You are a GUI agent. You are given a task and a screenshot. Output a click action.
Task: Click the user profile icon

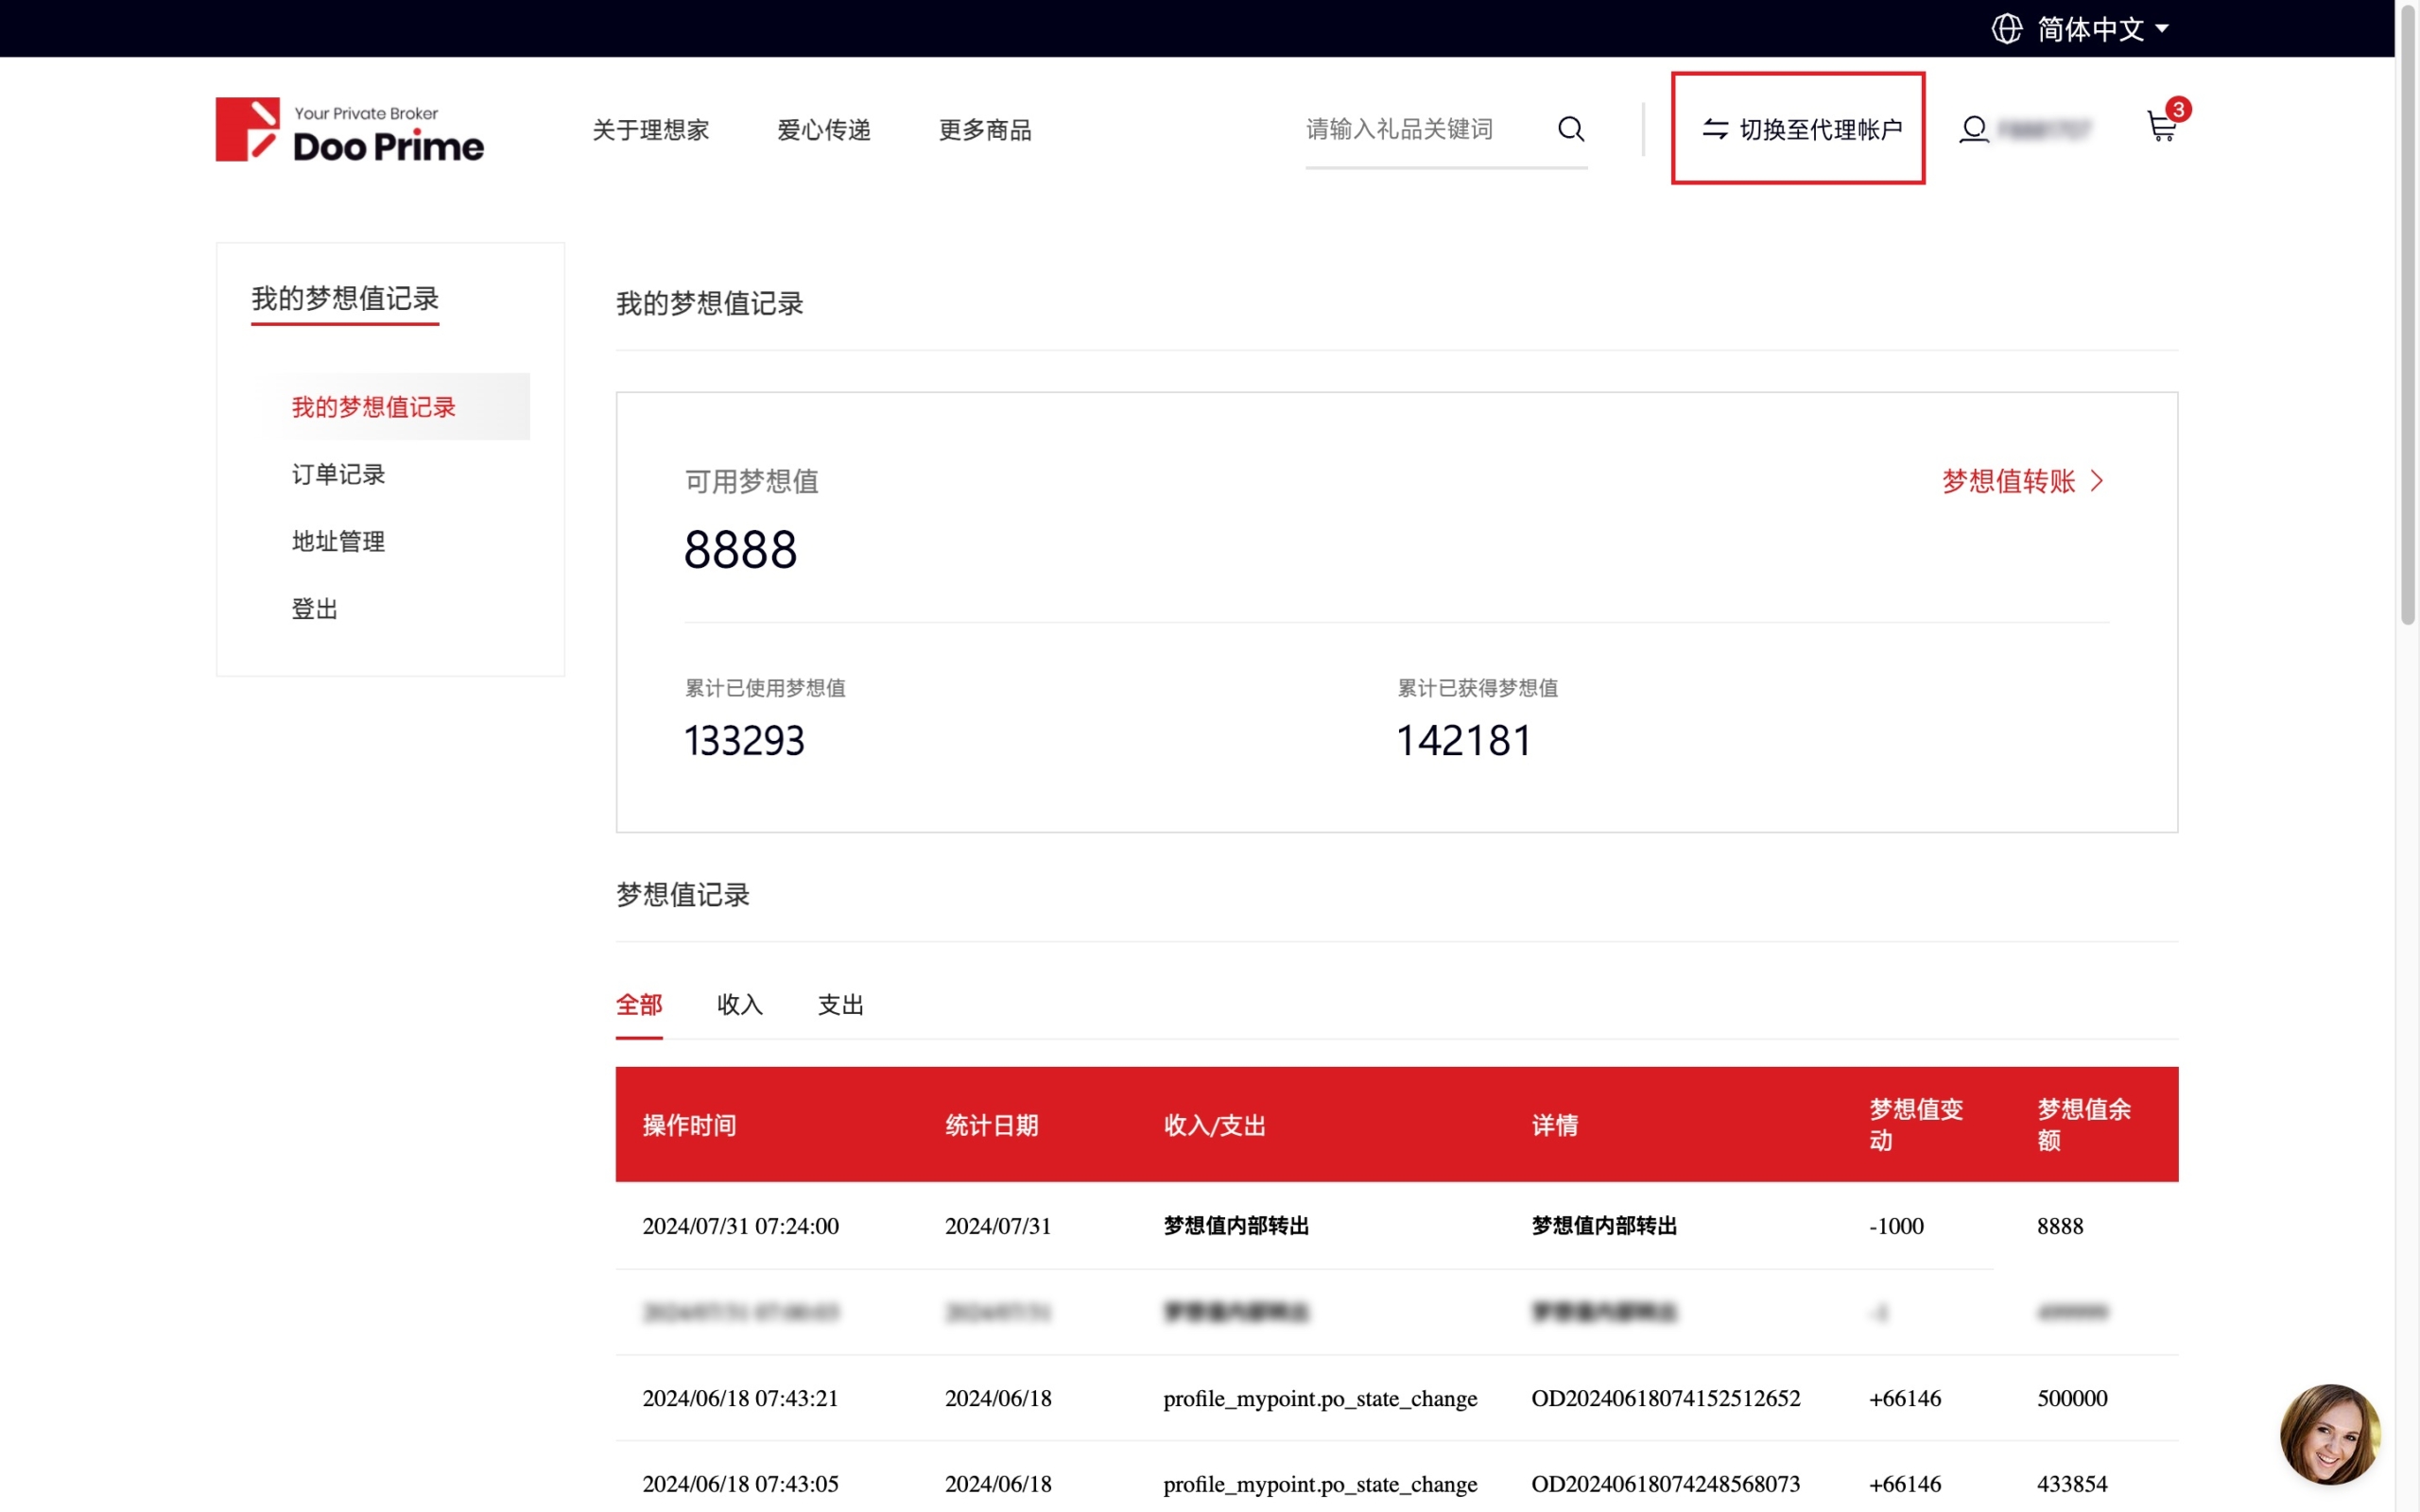[1973, 129]
